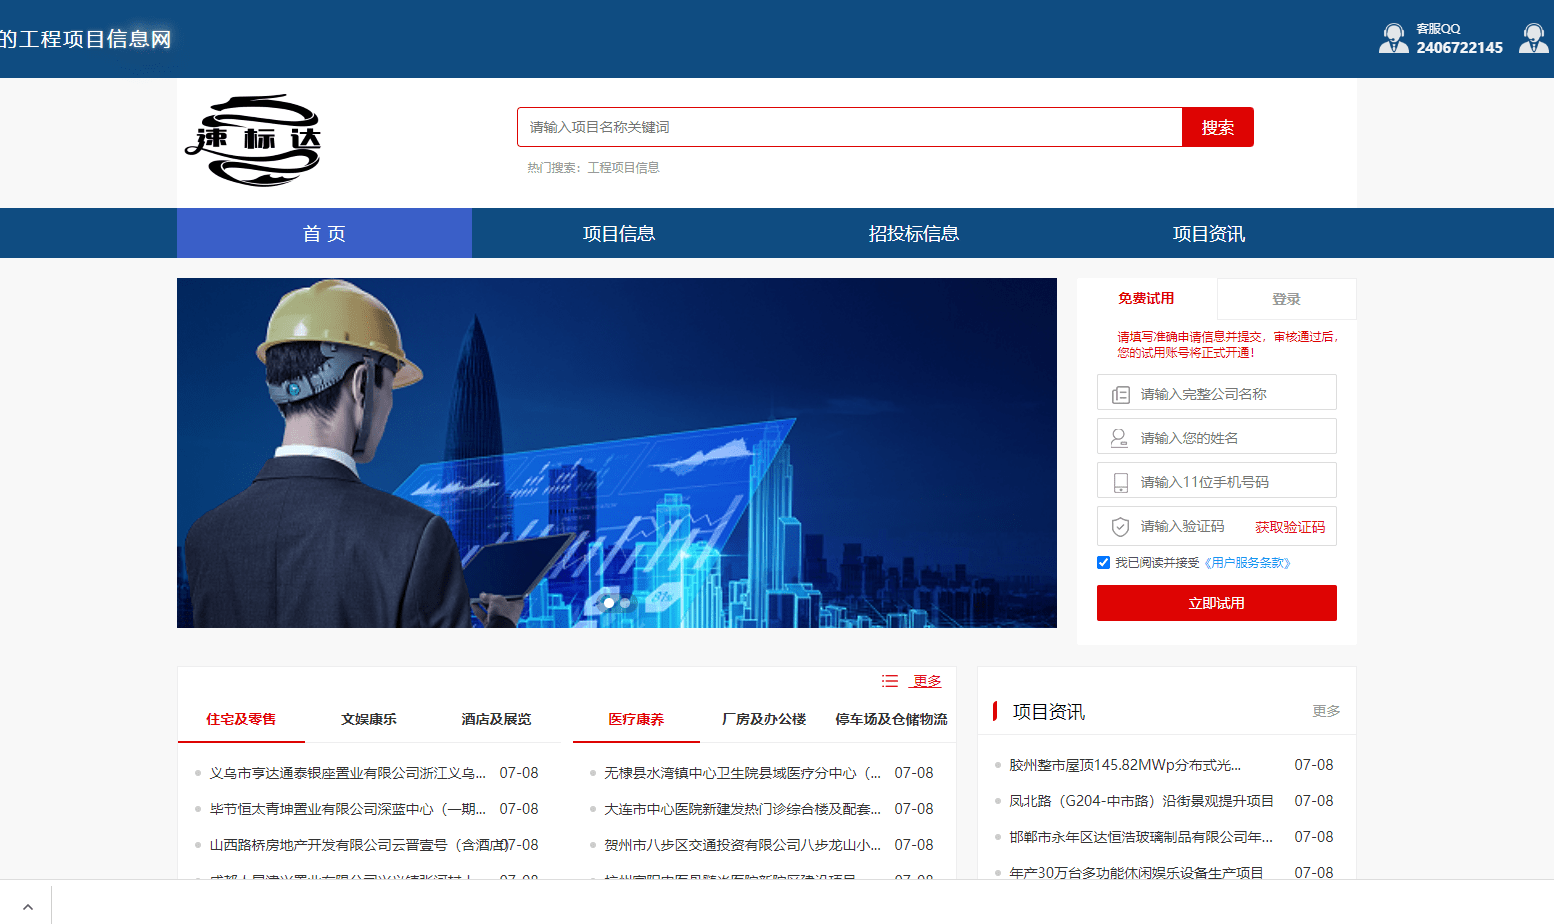The image size is (1554, 924).
Task: Click the shield icon in verification field
Action: click(x=1120, y=526)
